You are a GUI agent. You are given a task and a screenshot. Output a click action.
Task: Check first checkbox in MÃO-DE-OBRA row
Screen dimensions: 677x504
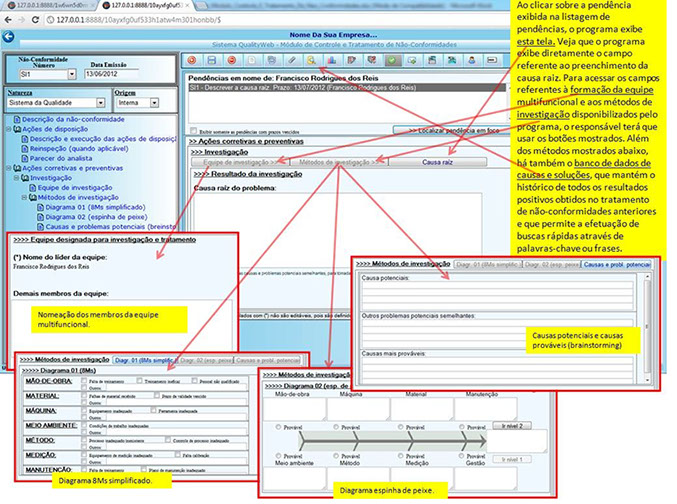tap(85, 381)
